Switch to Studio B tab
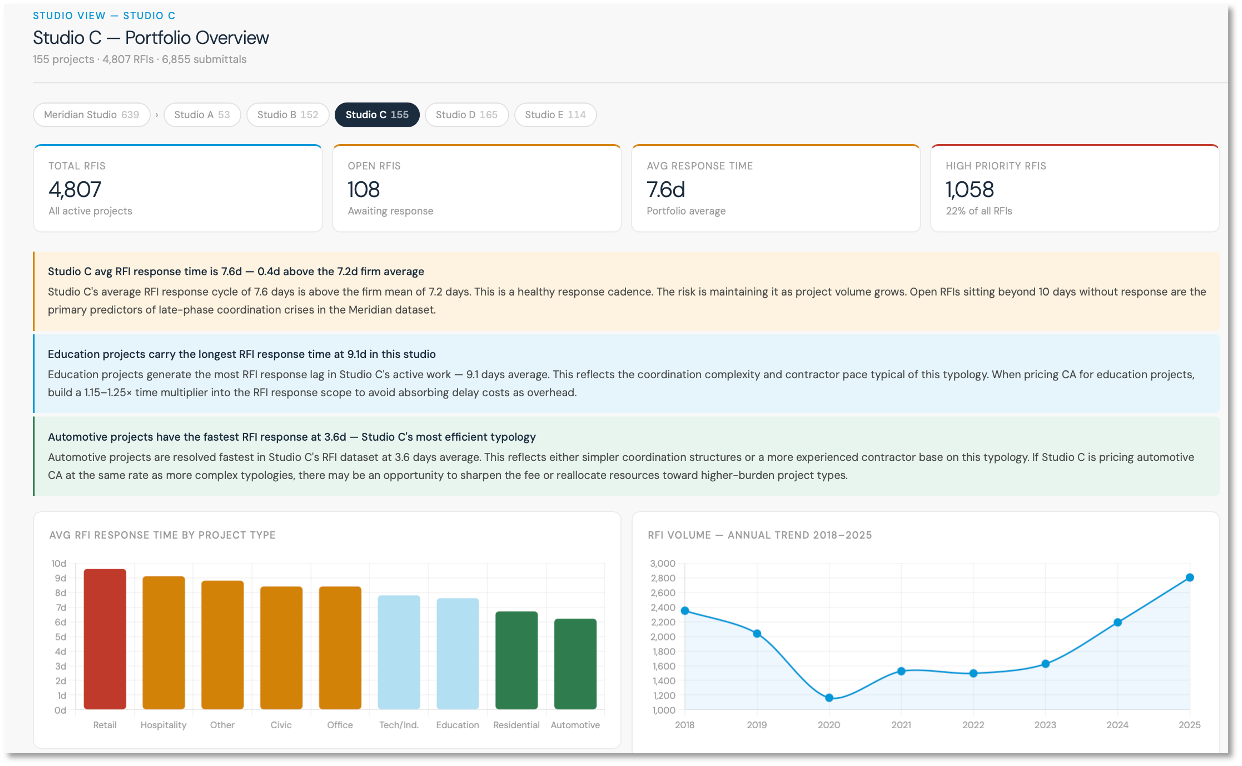Screen dimensions: 1242x766 (x=288, y=115)
